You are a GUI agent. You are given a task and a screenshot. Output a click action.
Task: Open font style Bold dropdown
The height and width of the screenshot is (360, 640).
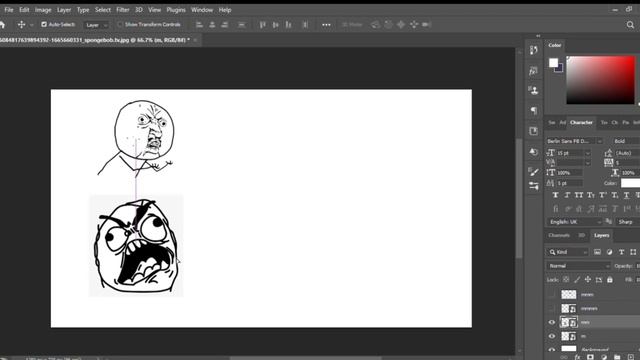coord(626,141)
